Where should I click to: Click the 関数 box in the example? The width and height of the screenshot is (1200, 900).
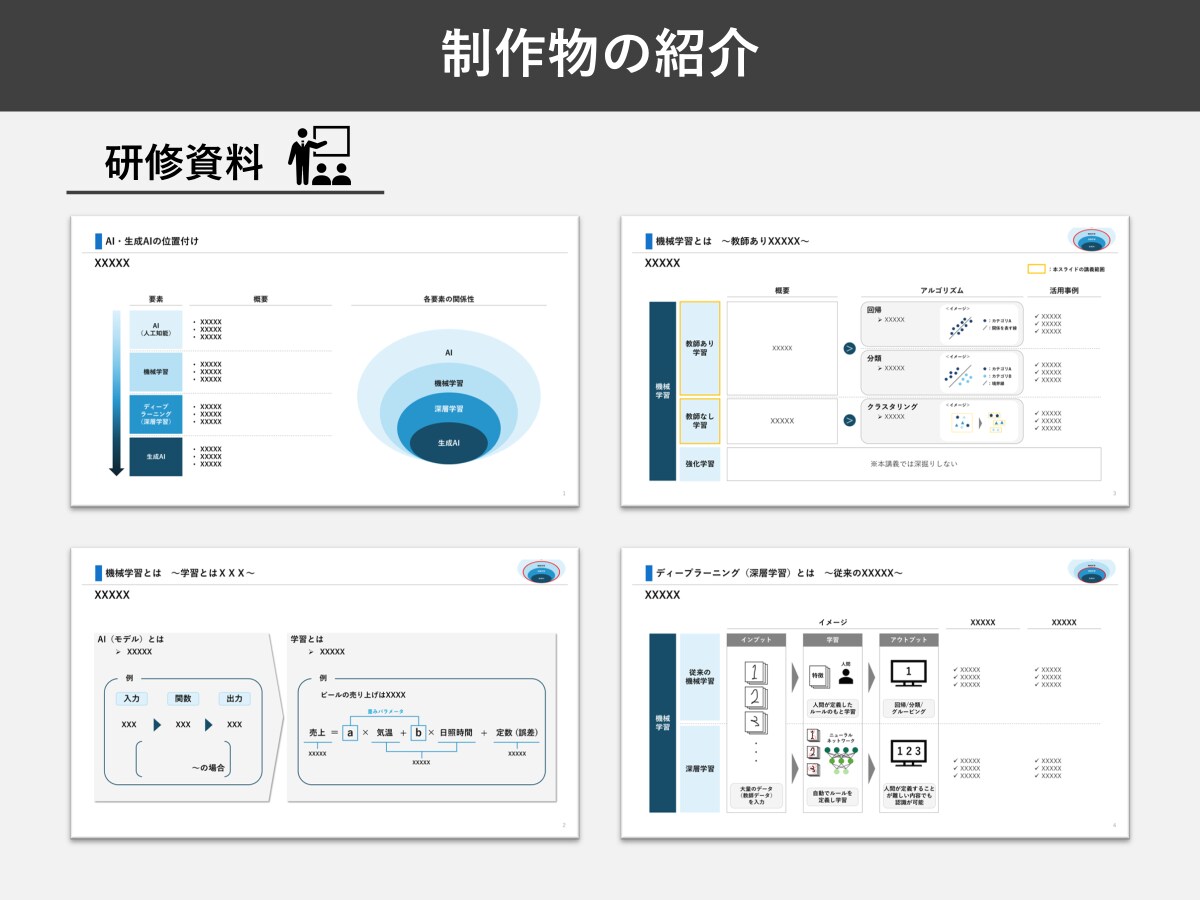pyautogui.click(x=183, y=699)
